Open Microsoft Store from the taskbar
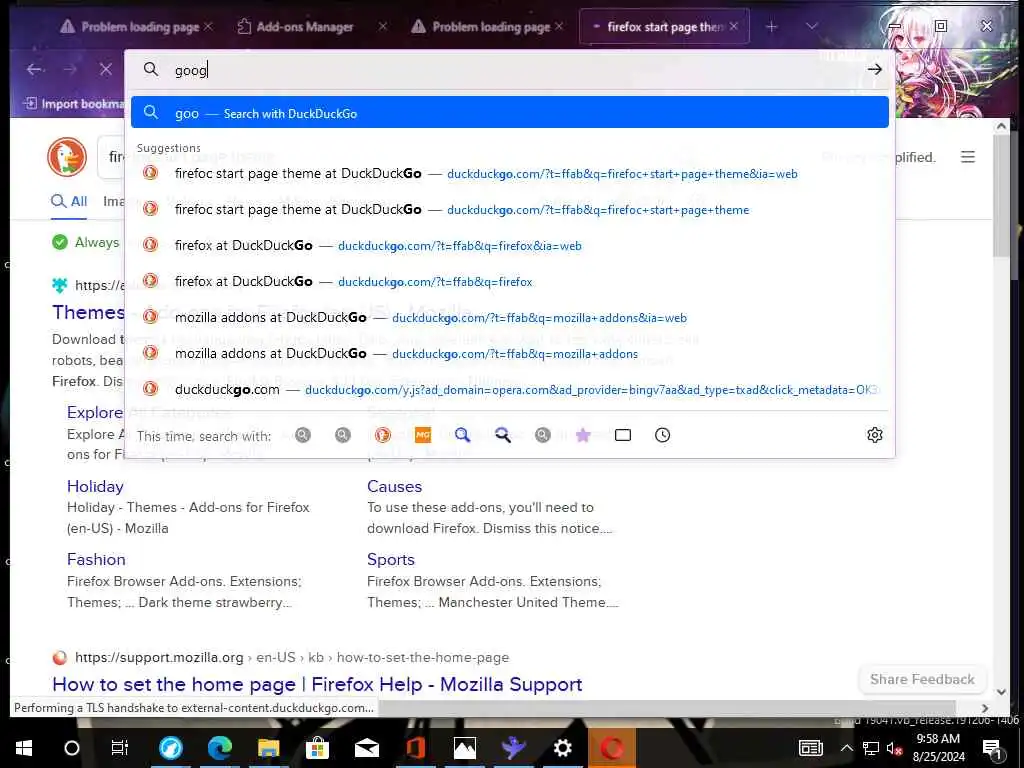The image size is (1024, 768). (x=317, y=748)
